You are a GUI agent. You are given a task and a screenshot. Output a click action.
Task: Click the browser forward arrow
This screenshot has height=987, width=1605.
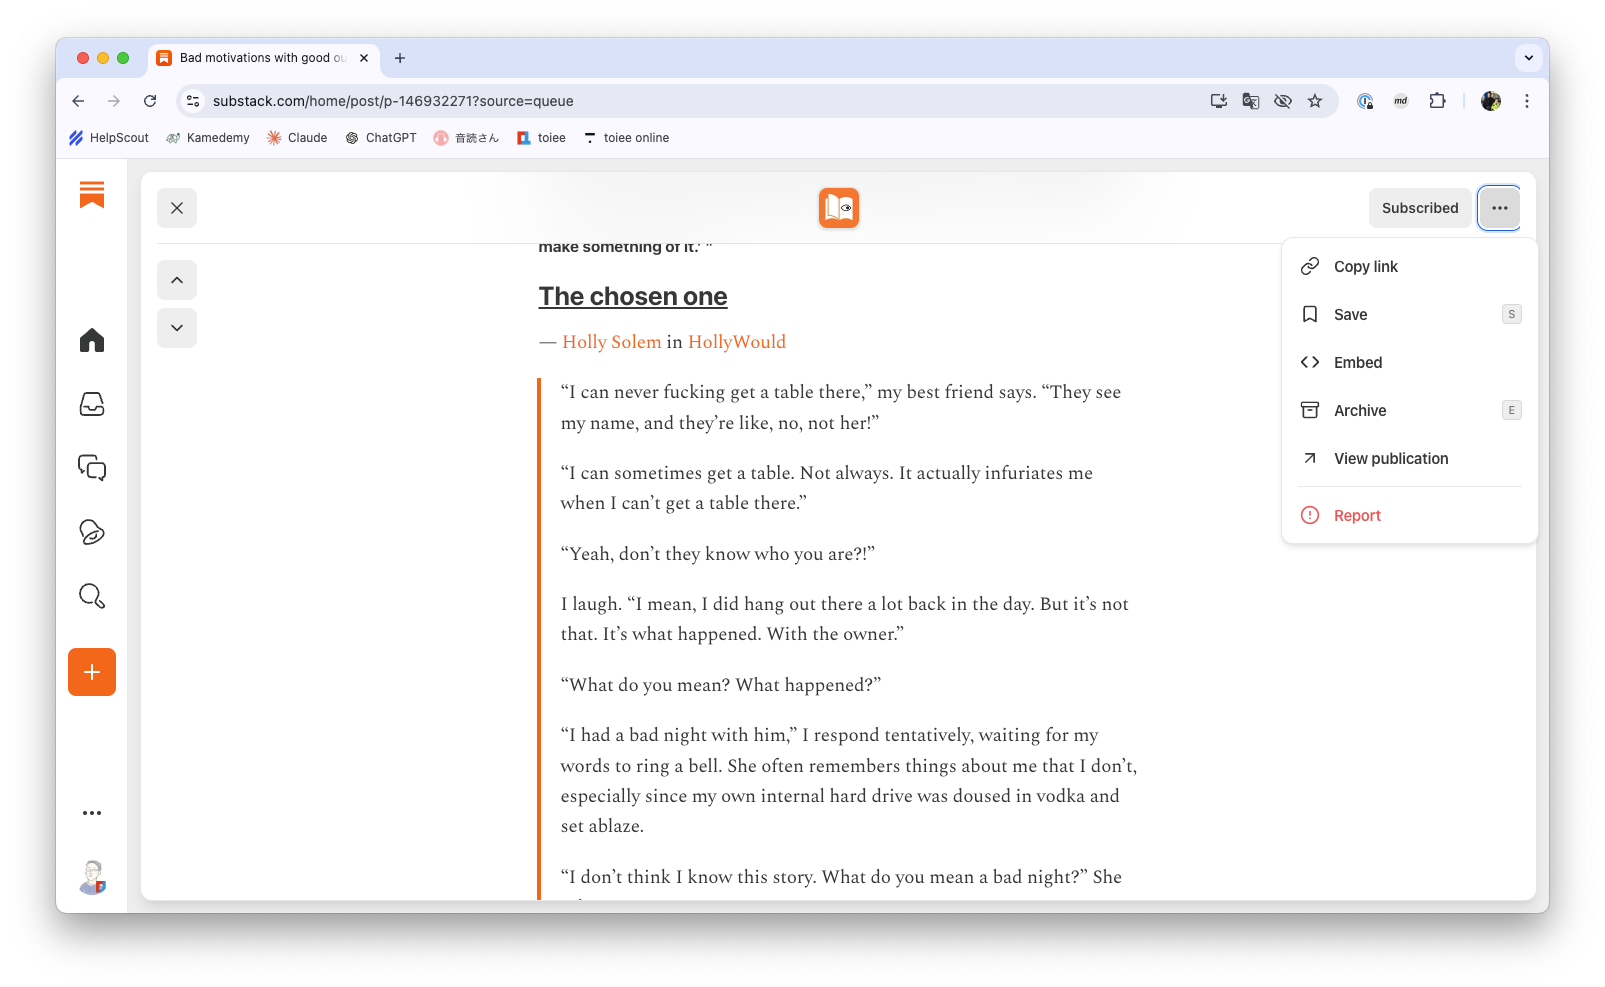(114, 101)
